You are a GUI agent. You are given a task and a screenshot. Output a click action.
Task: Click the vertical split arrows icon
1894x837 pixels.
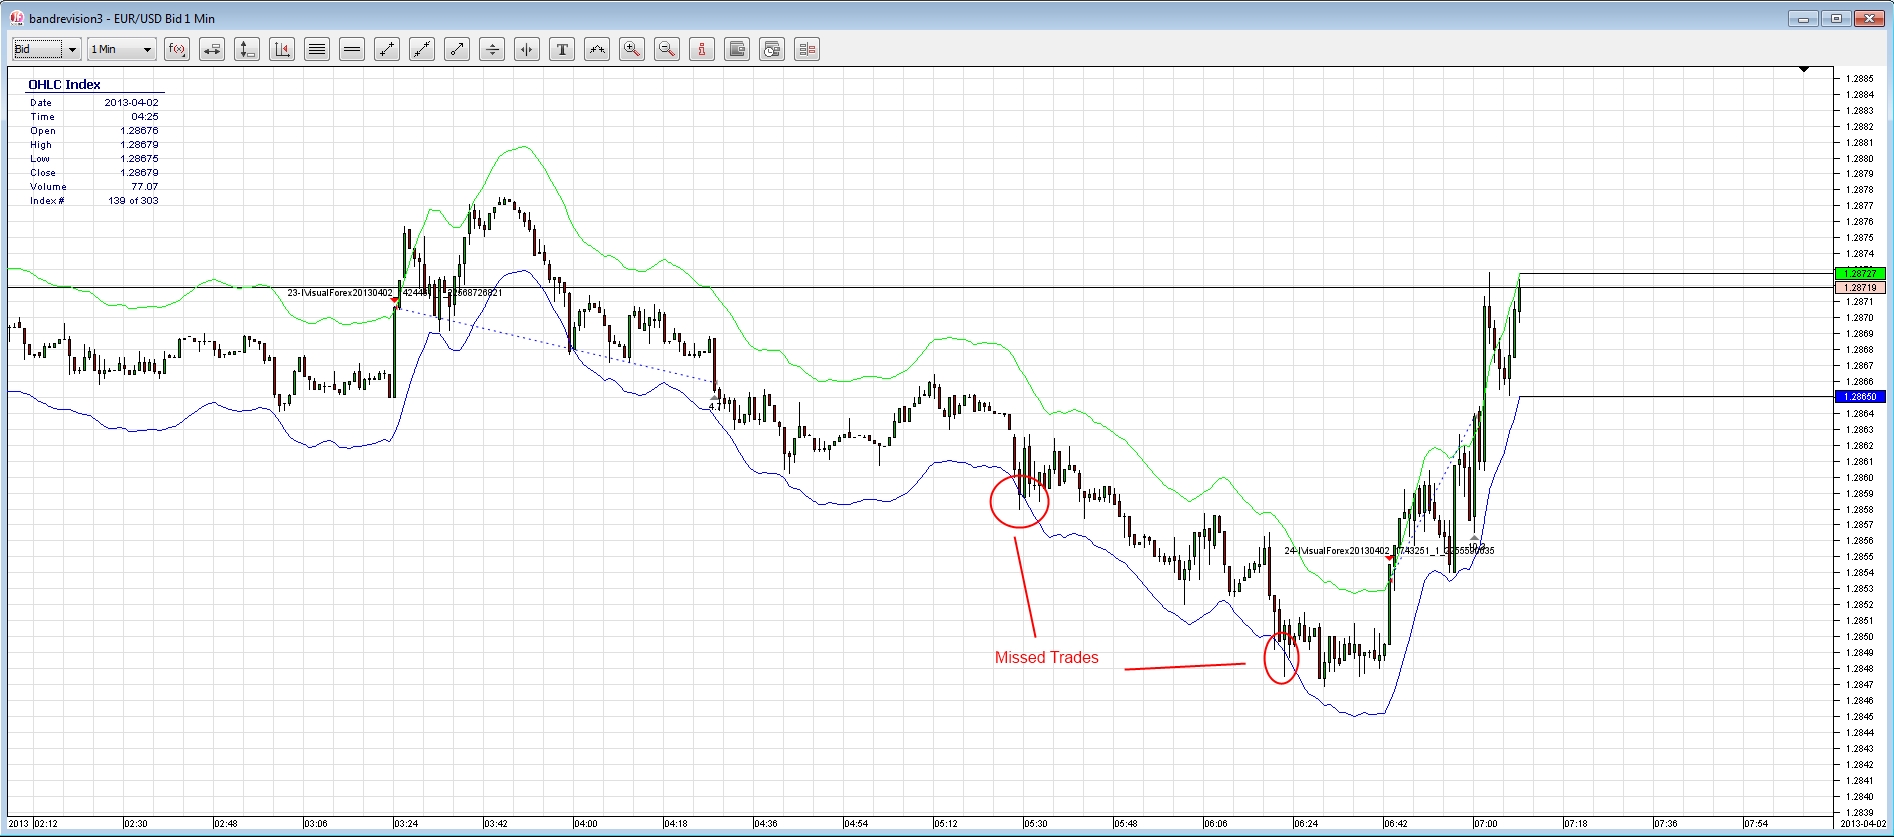pos(492,49)
